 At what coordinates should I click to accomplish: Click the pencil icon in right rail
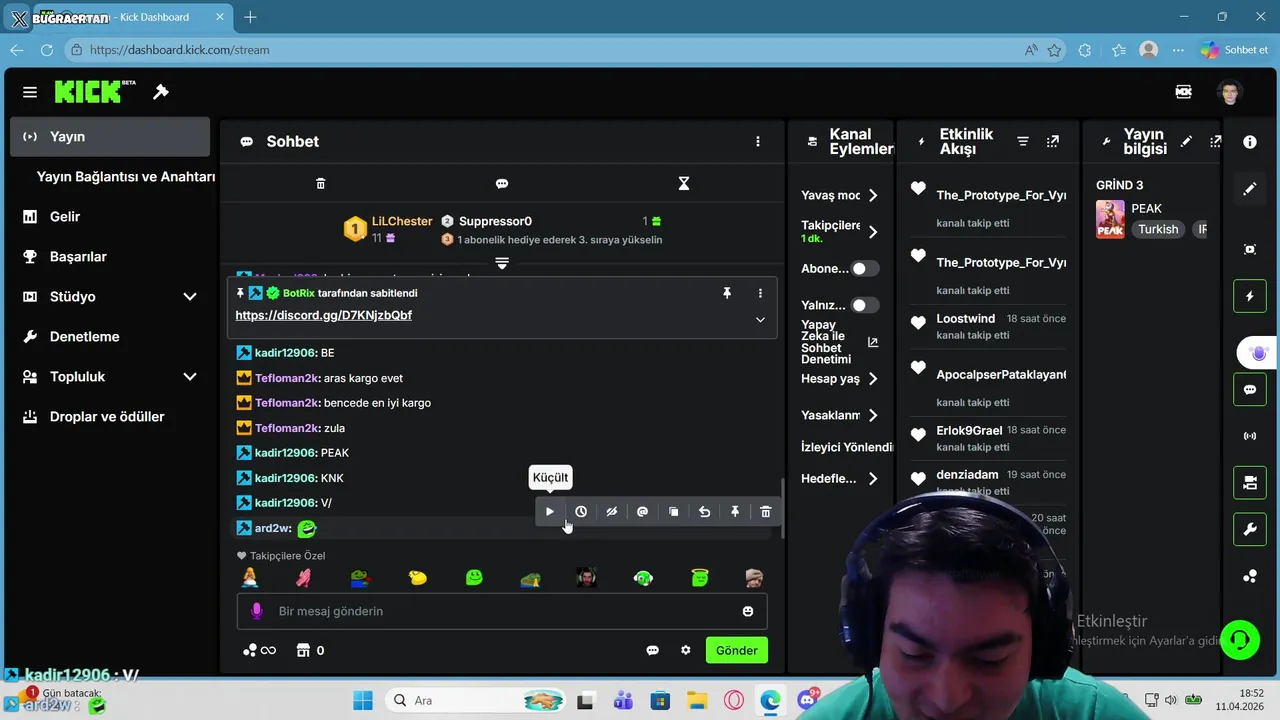(x=1250, y=189)
